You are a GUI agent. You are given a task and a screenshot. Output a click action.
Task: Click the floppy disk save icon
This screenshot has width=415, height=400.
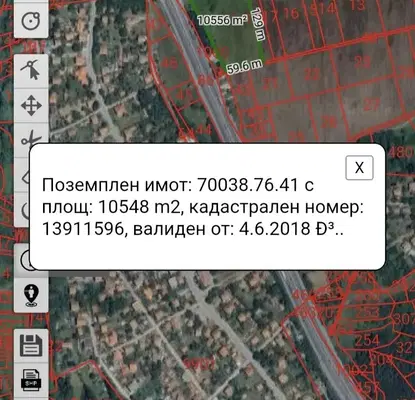coord(31,346)
